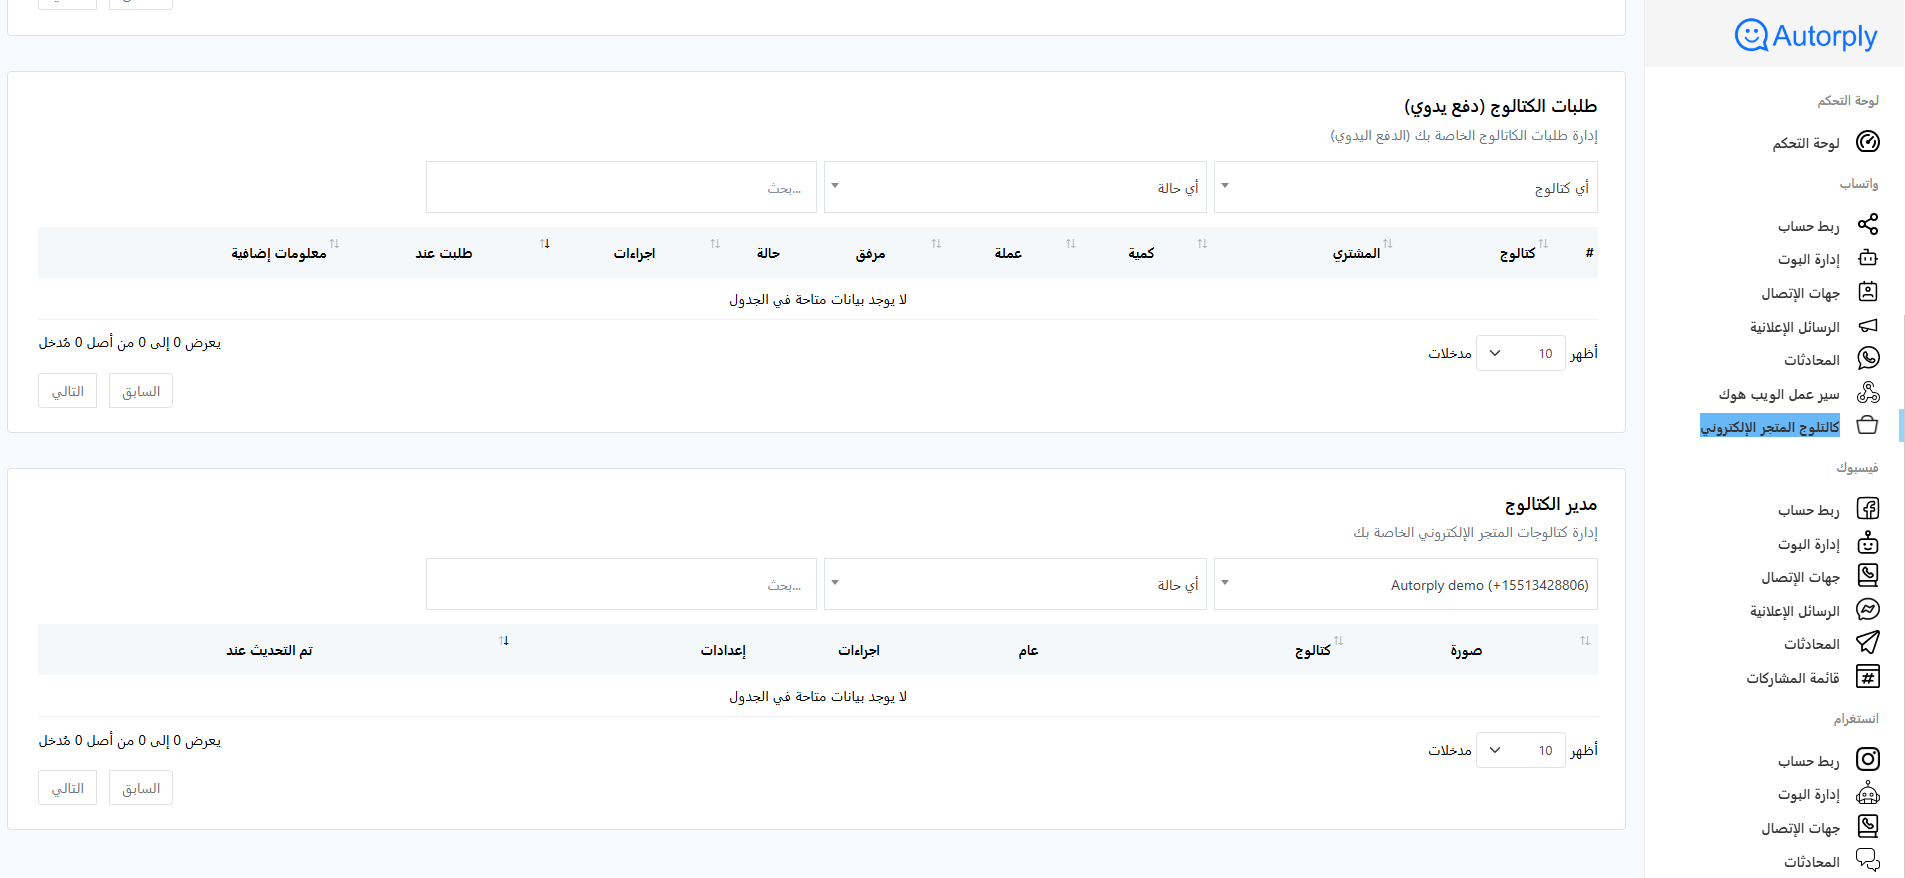Click 'السابق' button in catalog manager
This screenshot has height=878, width=1905.
click(141, 788)
